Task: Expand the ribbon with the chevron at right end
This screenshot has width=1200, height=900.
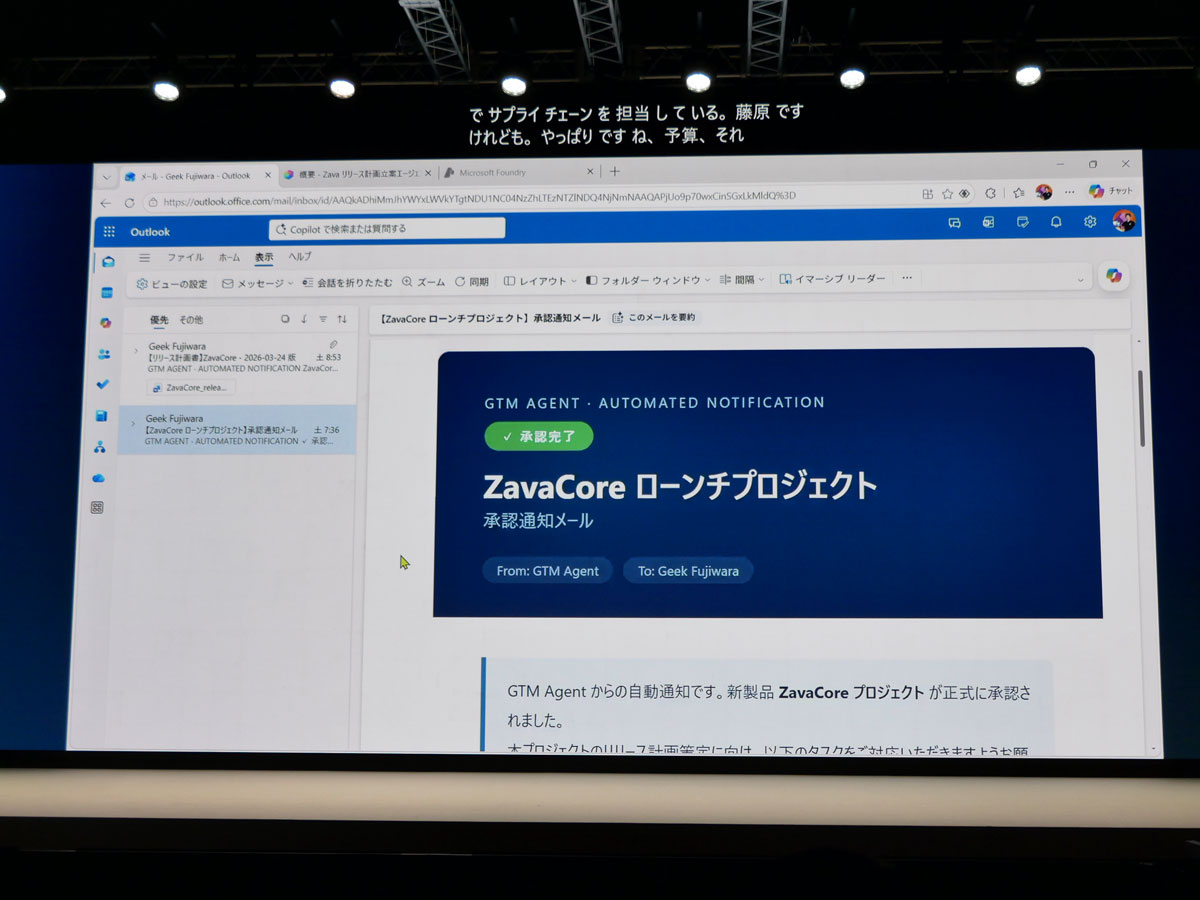Action: pyautogui.click(x=1080, y=281)
